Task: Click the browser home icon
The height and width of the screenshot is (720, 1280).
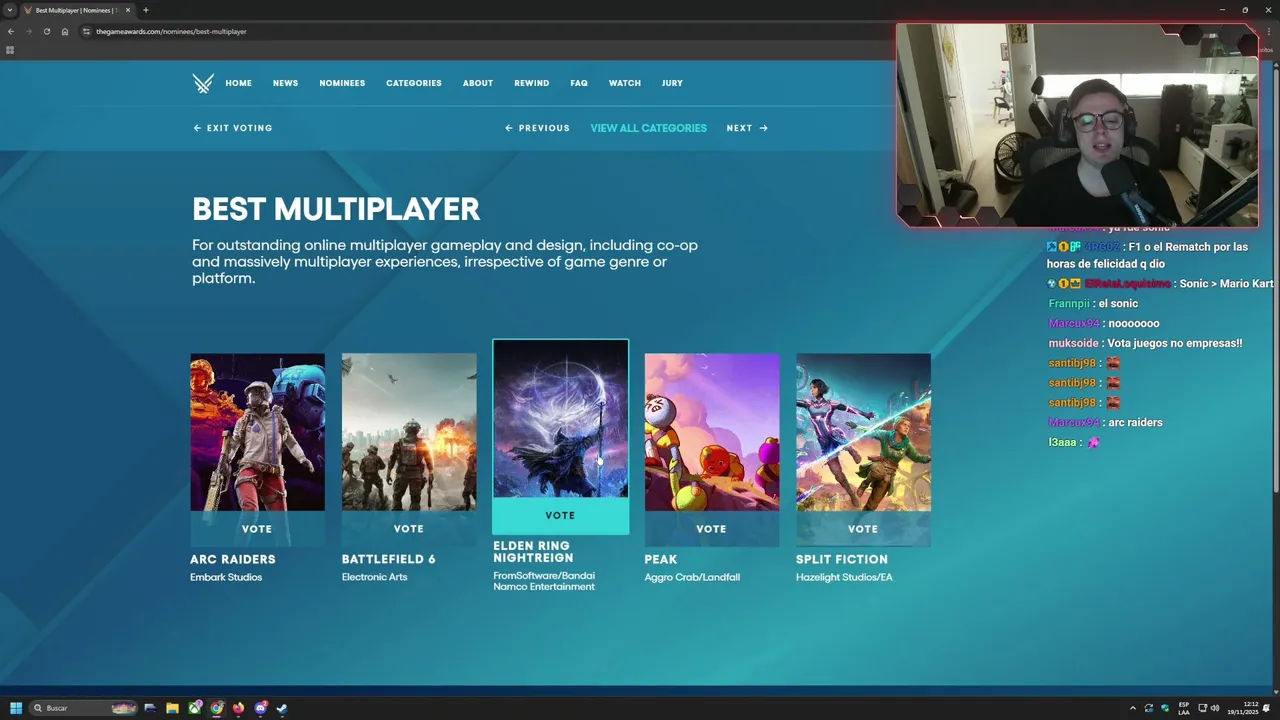Action: [65, 31]
